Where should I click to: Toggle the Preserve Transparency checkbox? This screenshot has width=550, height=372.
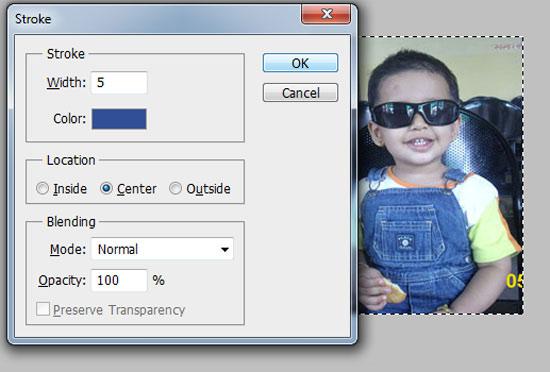click(43, 309)
